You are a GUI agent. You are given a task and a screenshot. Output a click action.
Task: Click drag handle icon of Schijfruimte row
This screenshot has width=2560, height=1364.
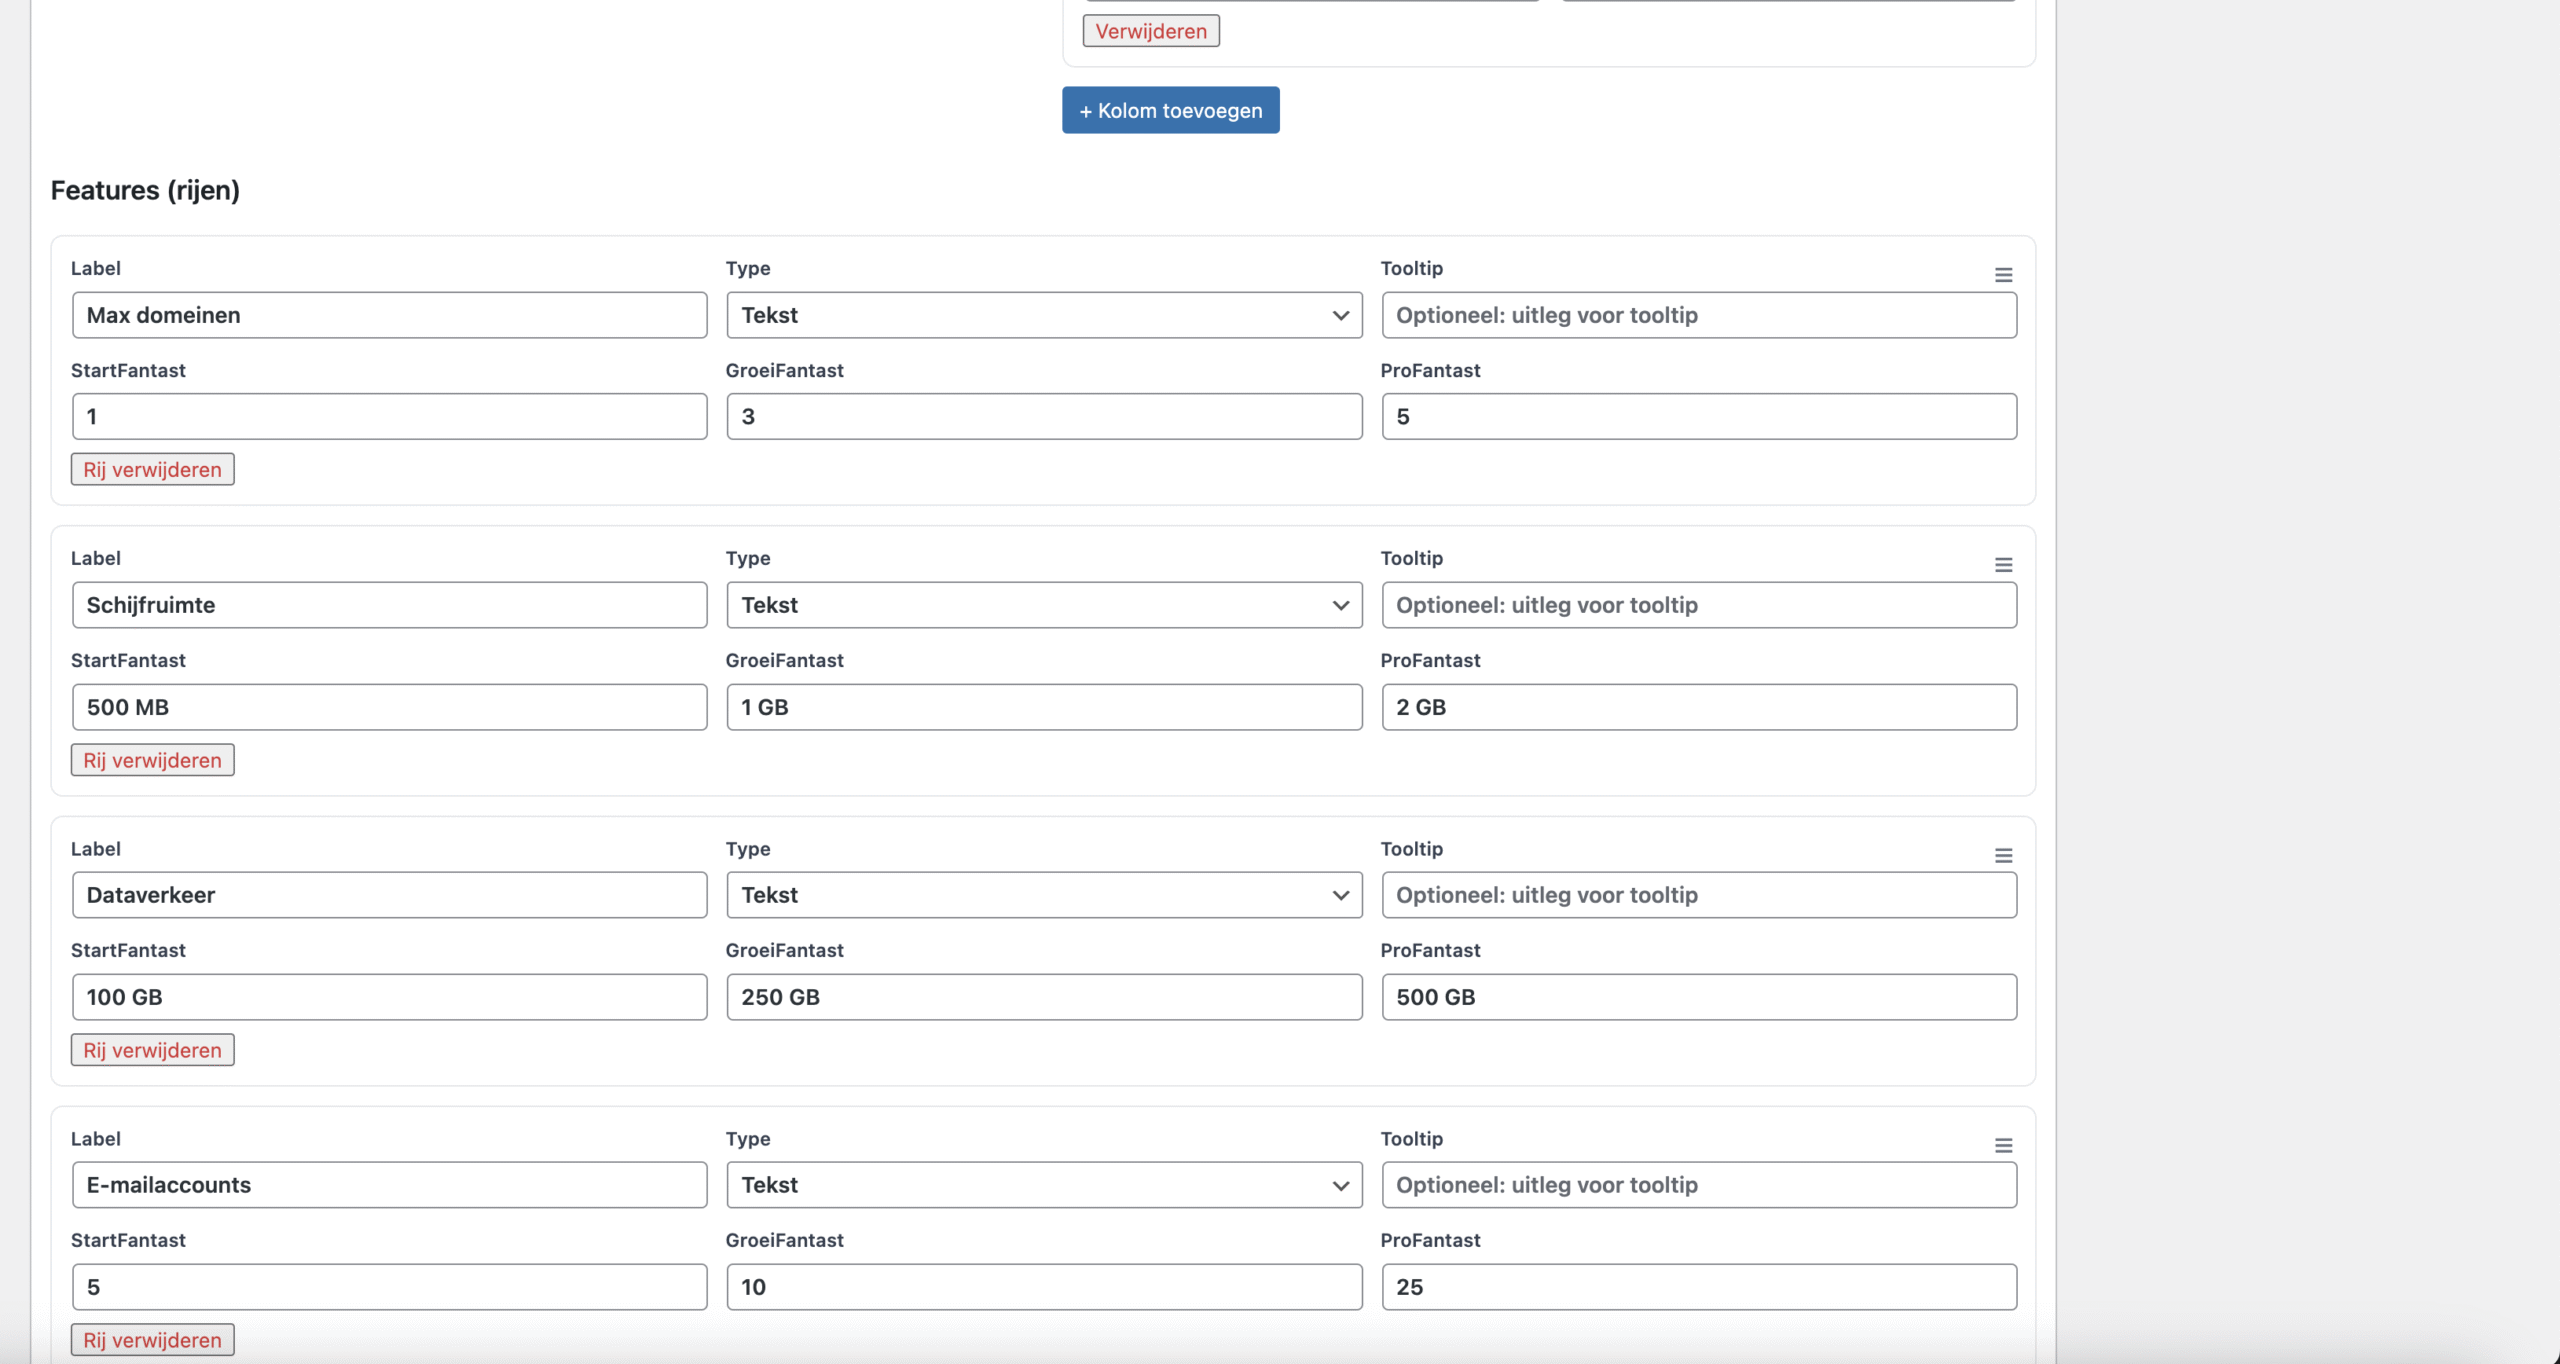pos(2003,565)
